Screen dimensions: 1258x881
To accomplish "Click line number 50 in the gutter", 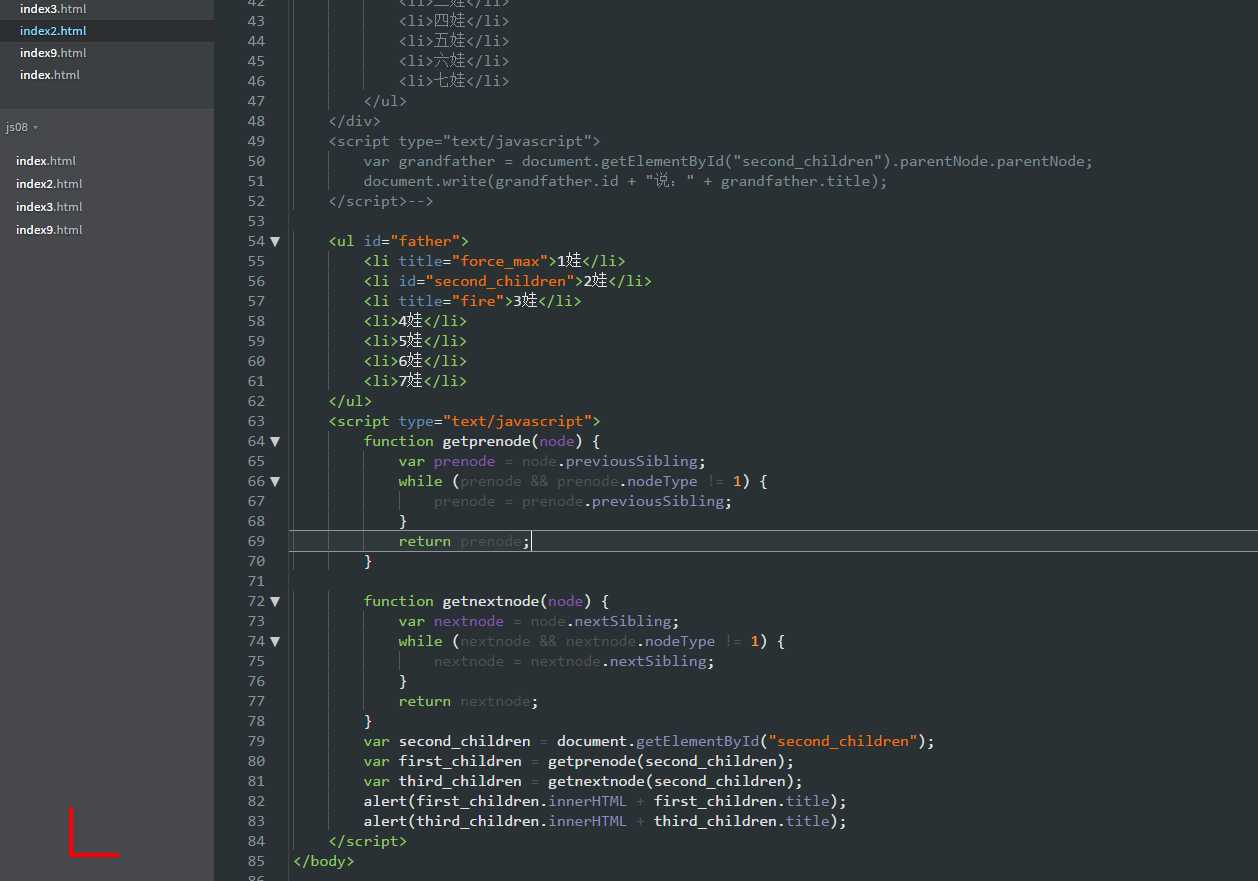I will click(x=255, y=161).
